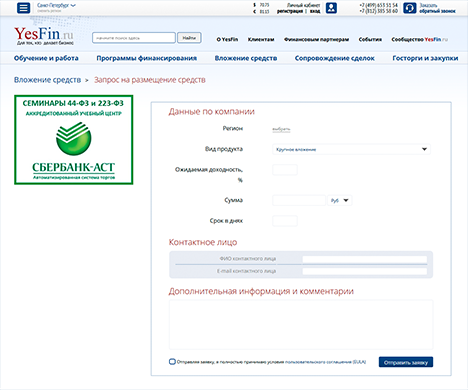Click the YesFin.ru logo
The width and height of the screenshot is (468, 390).
point(44,36)
